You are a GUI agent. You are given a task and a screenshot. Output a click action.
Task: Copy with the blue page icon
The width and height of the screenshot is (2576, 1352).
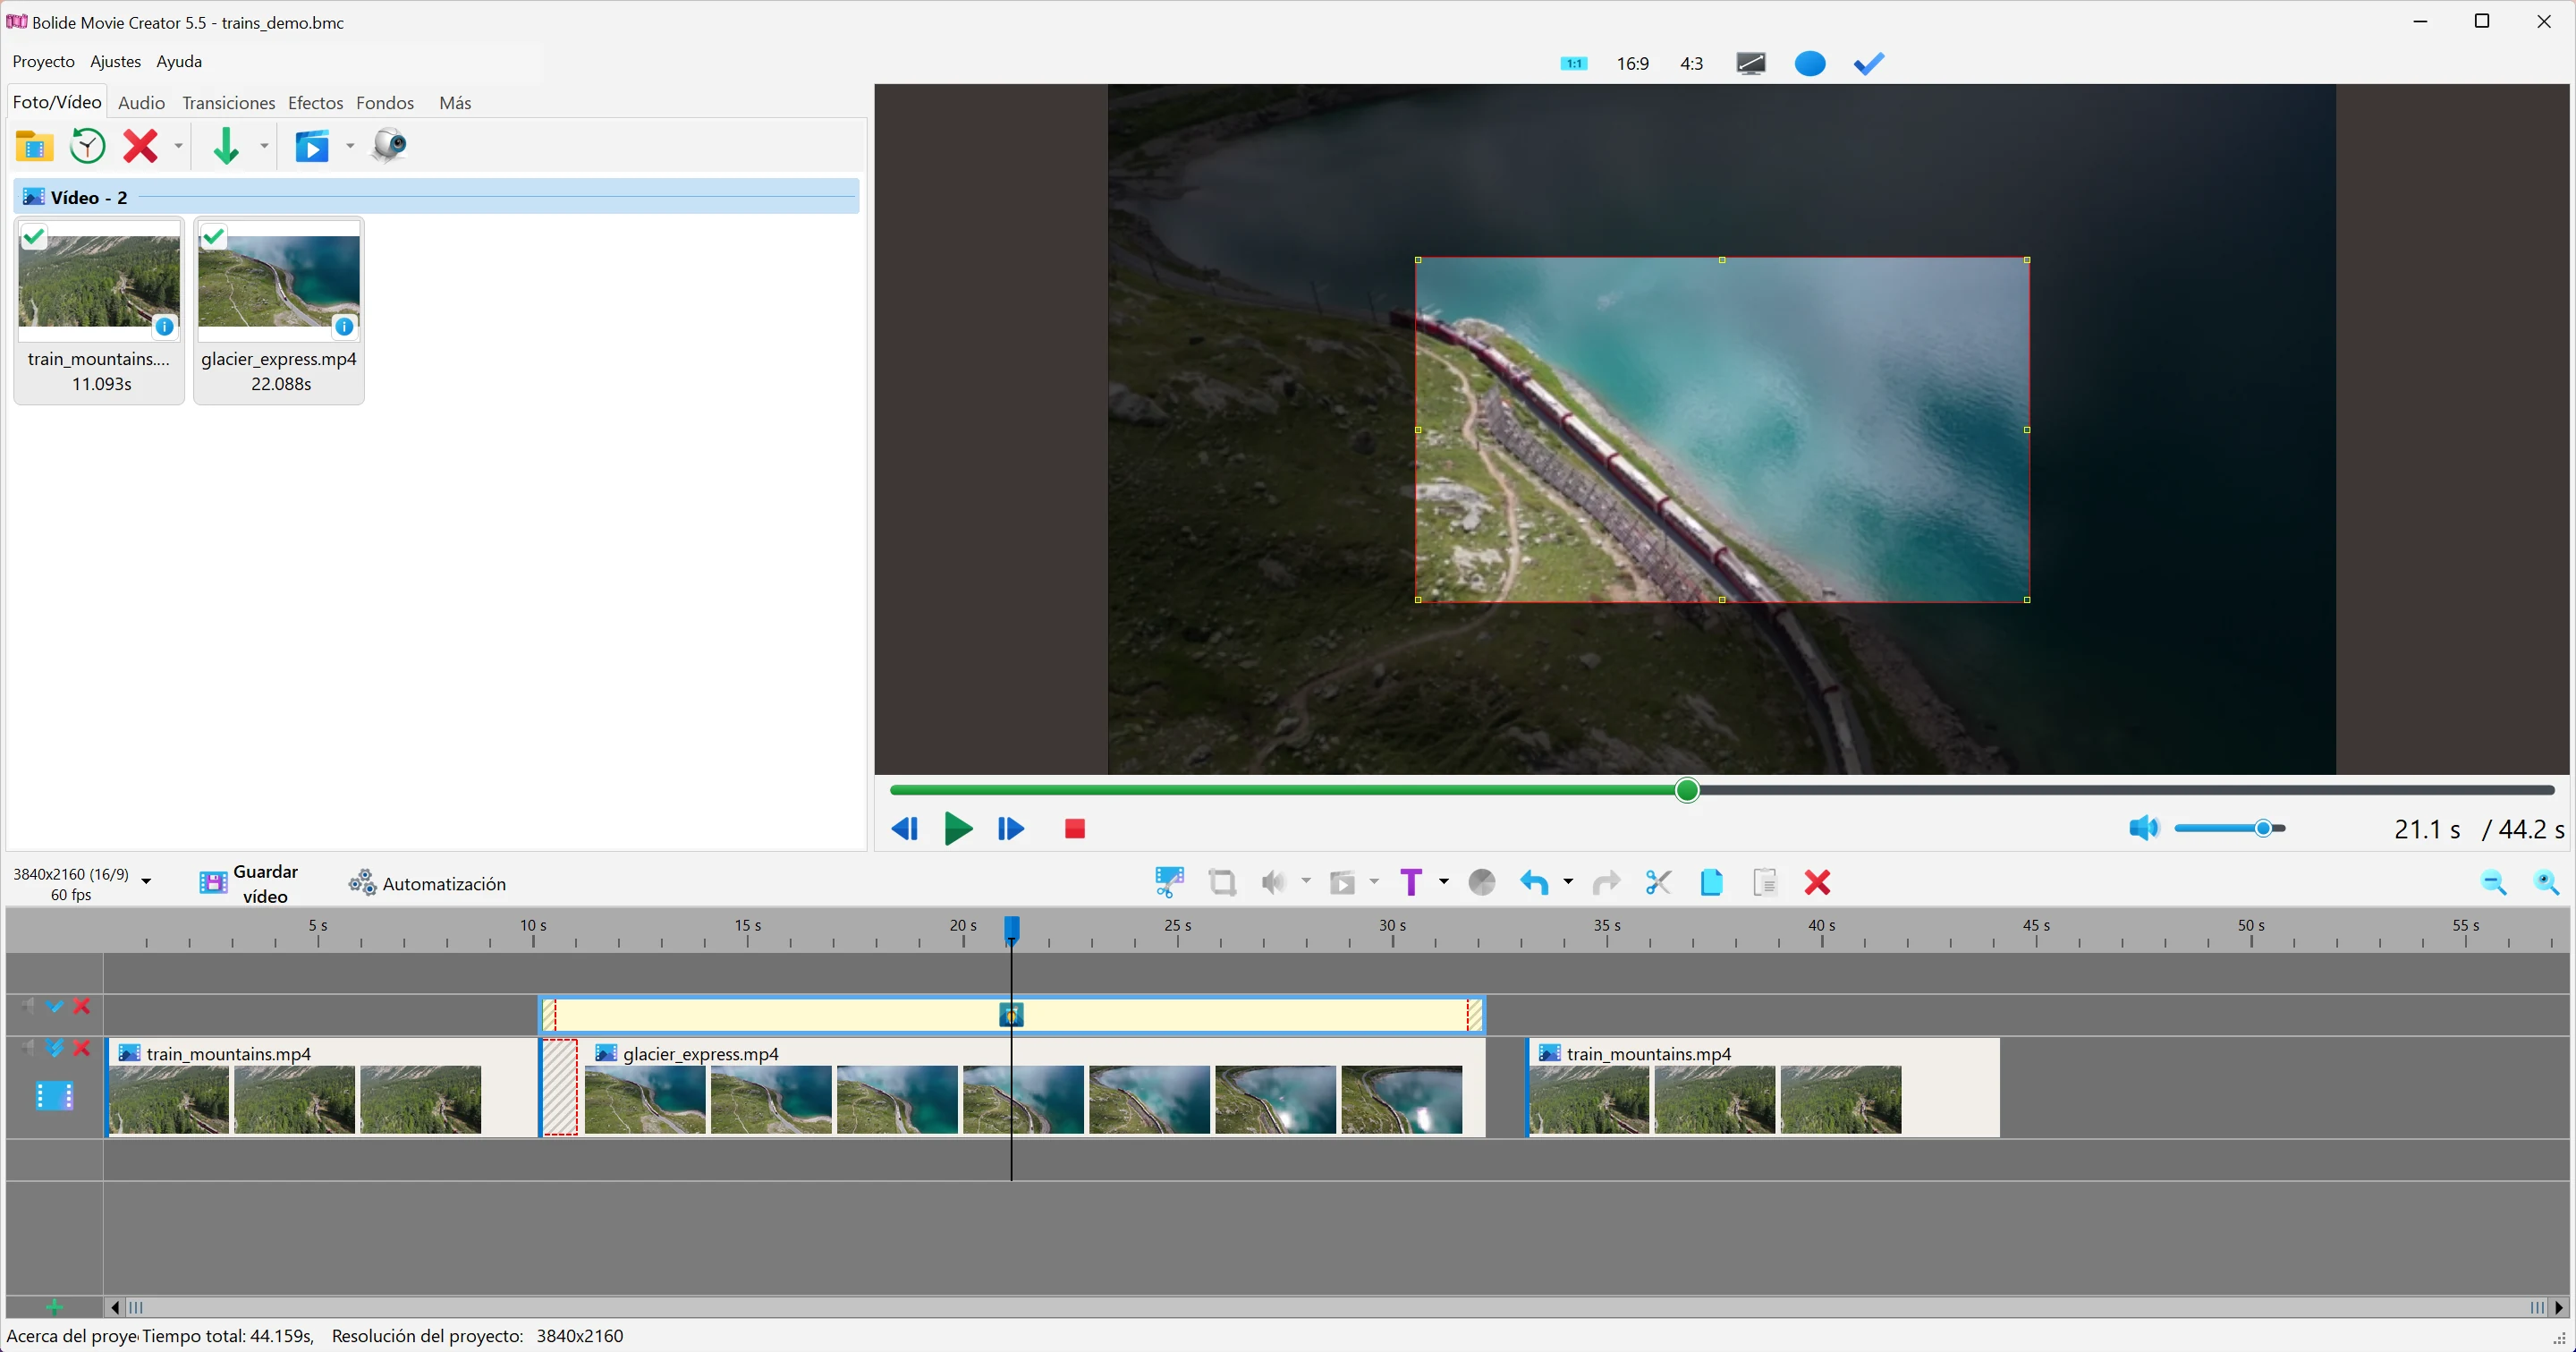tap(1711, 882)
